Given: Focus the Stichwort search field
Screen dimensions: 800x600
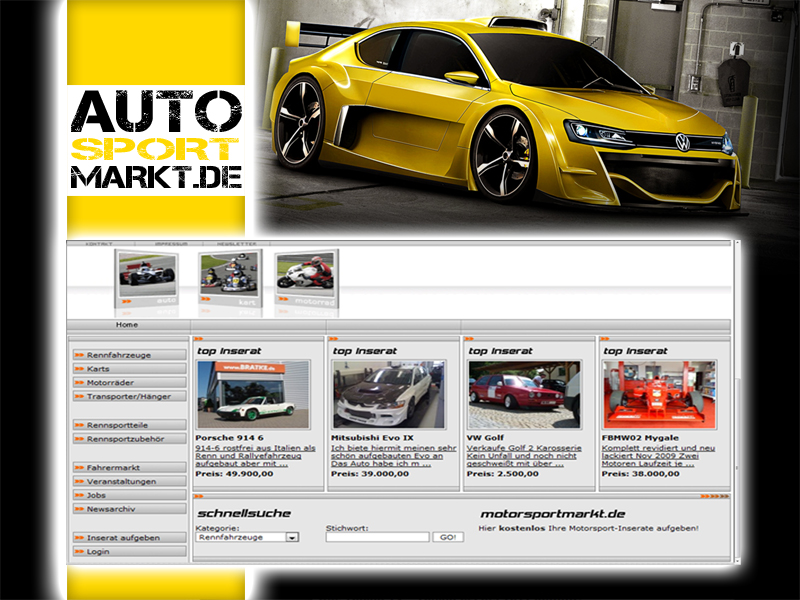Looking at the screenshot, I should [x=378, y=537].
